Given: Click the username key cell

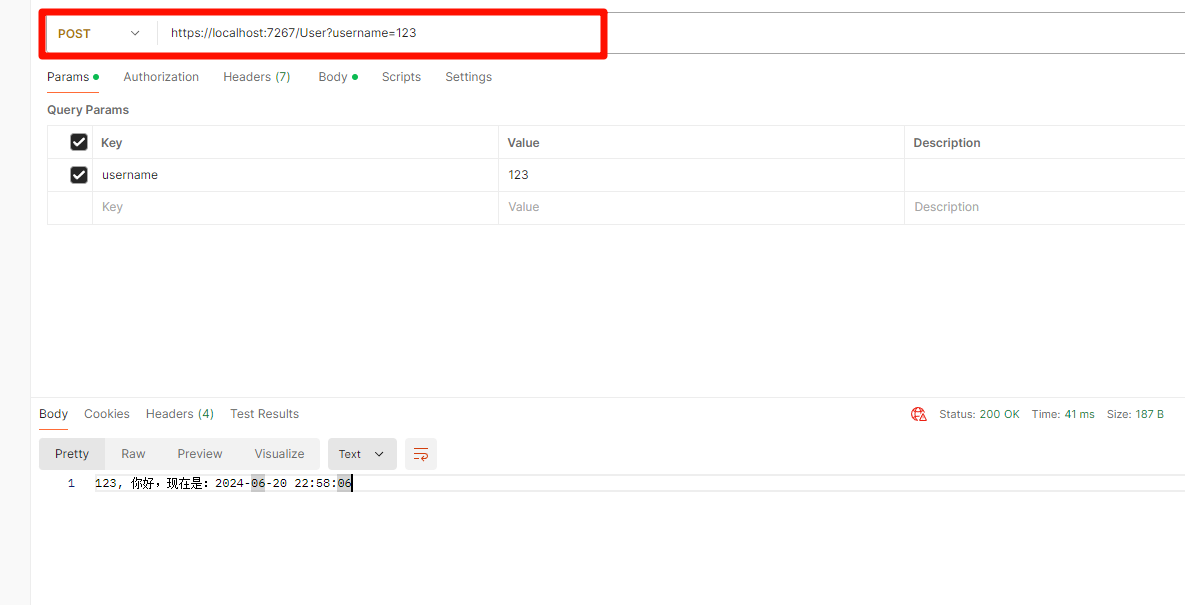Looking at the screenshot, I should point(295,175).
